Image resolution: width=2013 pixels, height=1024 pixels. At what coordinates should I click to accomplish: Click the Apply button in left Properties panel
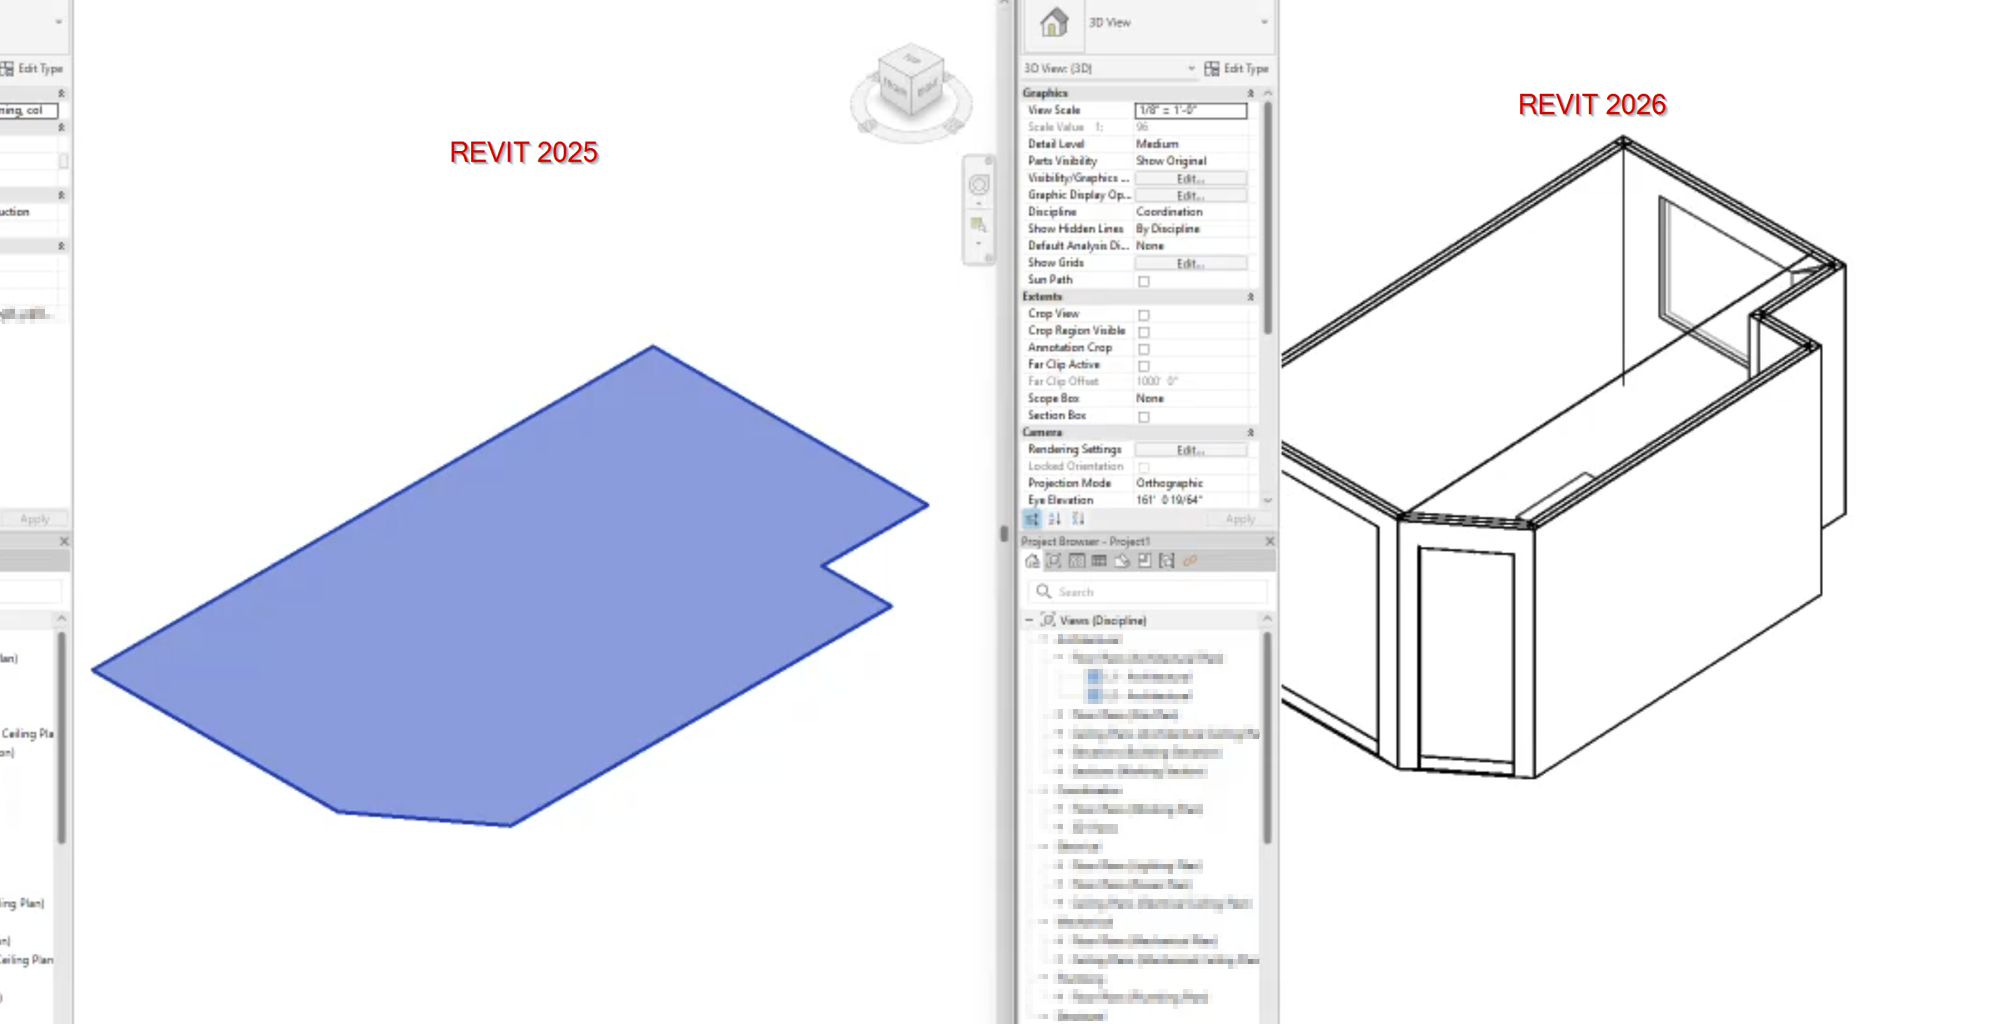coord(35,519)
